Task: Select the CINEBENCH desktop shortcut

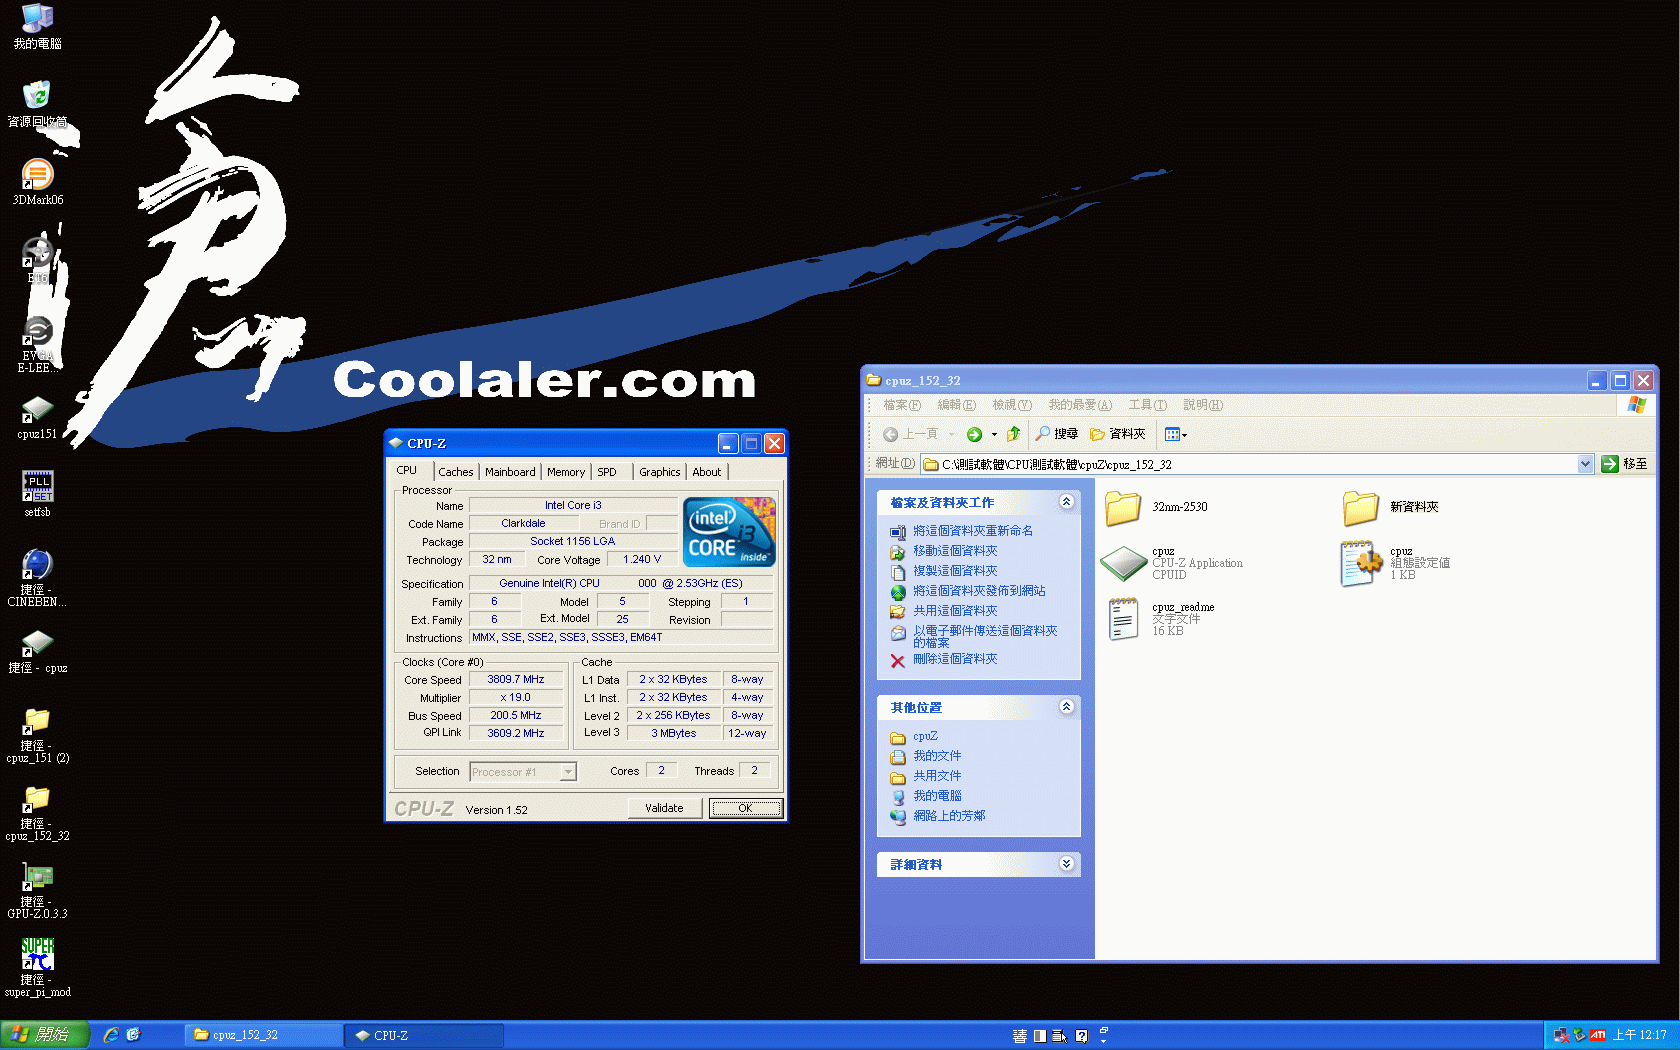Action: pyautogui.click(x=37, y=579)
